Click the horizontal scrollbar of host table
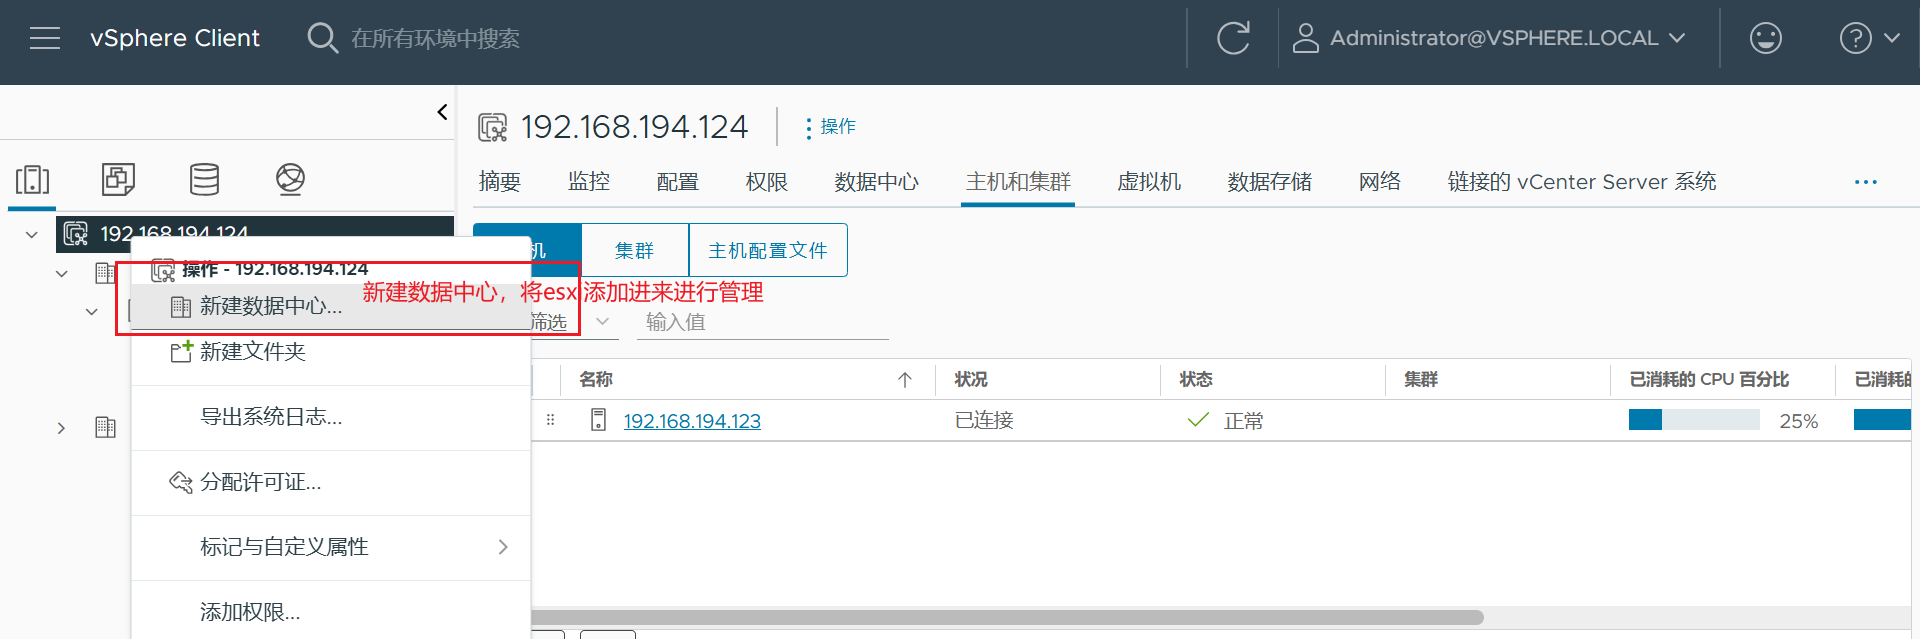 [x=1007, y=617]
